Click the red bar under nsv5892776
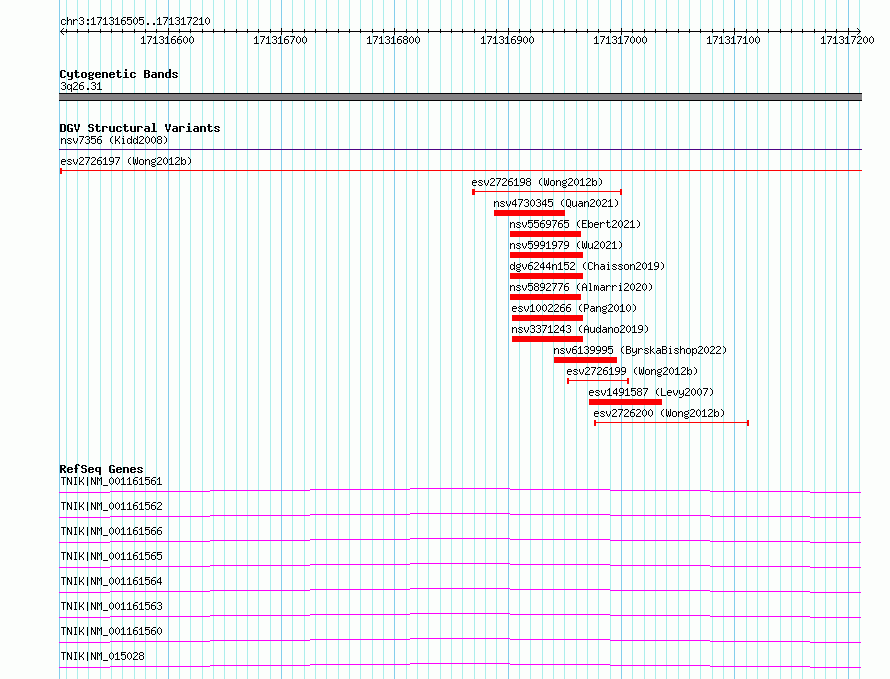This screenshot has width=890, height=679. [545, 297]
